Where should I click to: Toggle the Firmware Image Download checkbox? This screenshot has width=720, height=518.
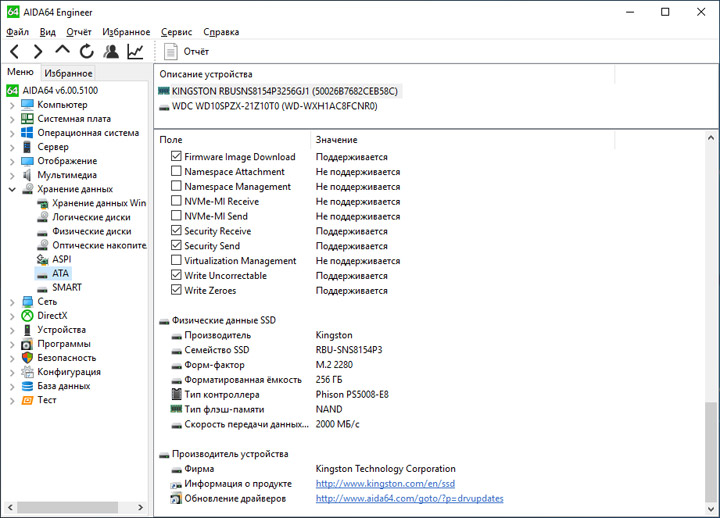(x=176, y=156)
